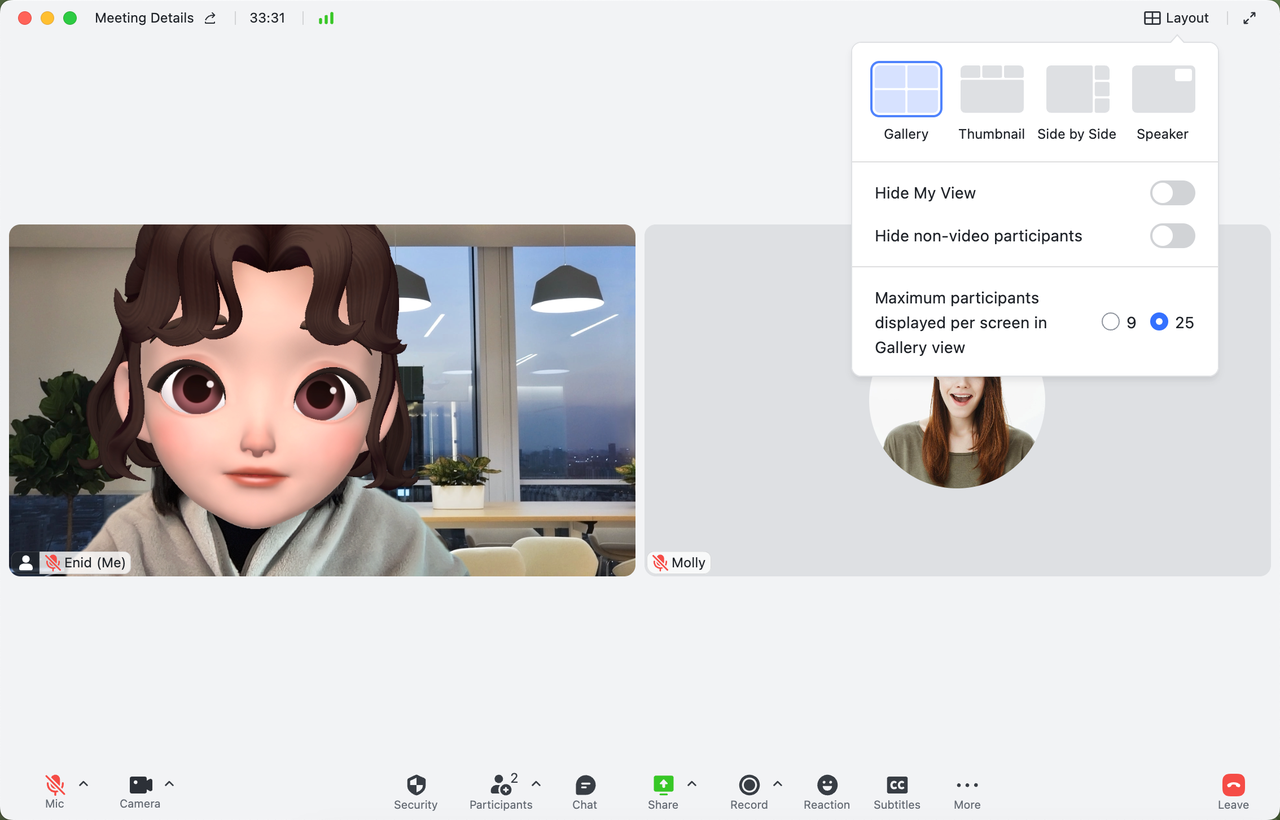Enable Hide My View

click(x=1172, y=192)
